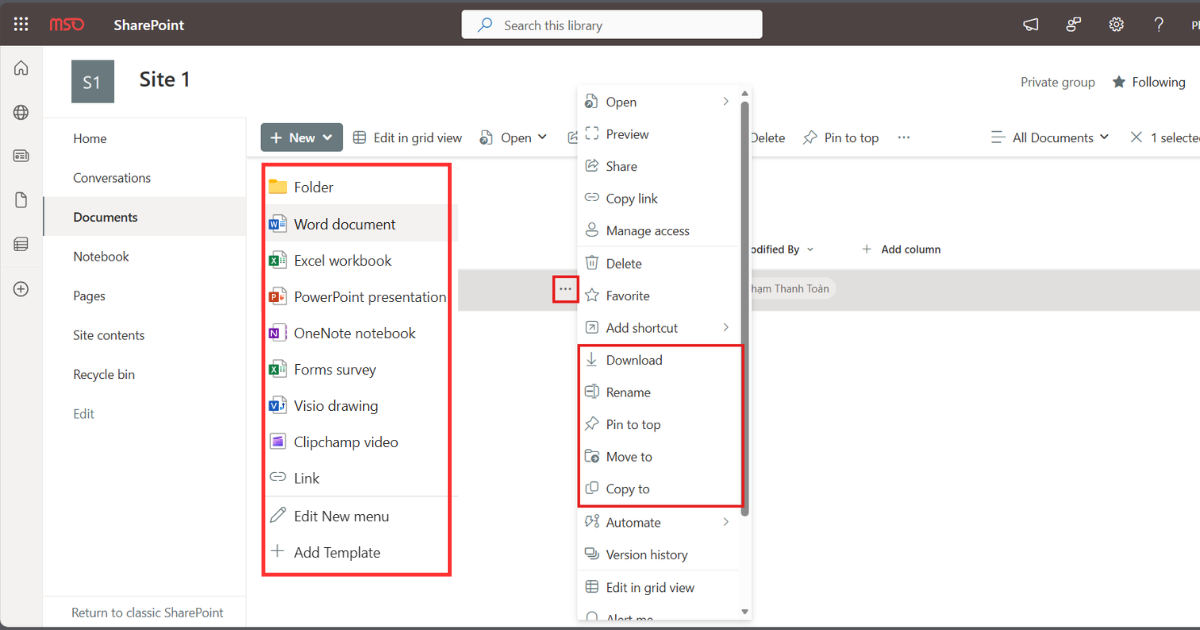Toggle Following for Site 1
This screenshot has width=1200, height=630.
click(1148, 81)
